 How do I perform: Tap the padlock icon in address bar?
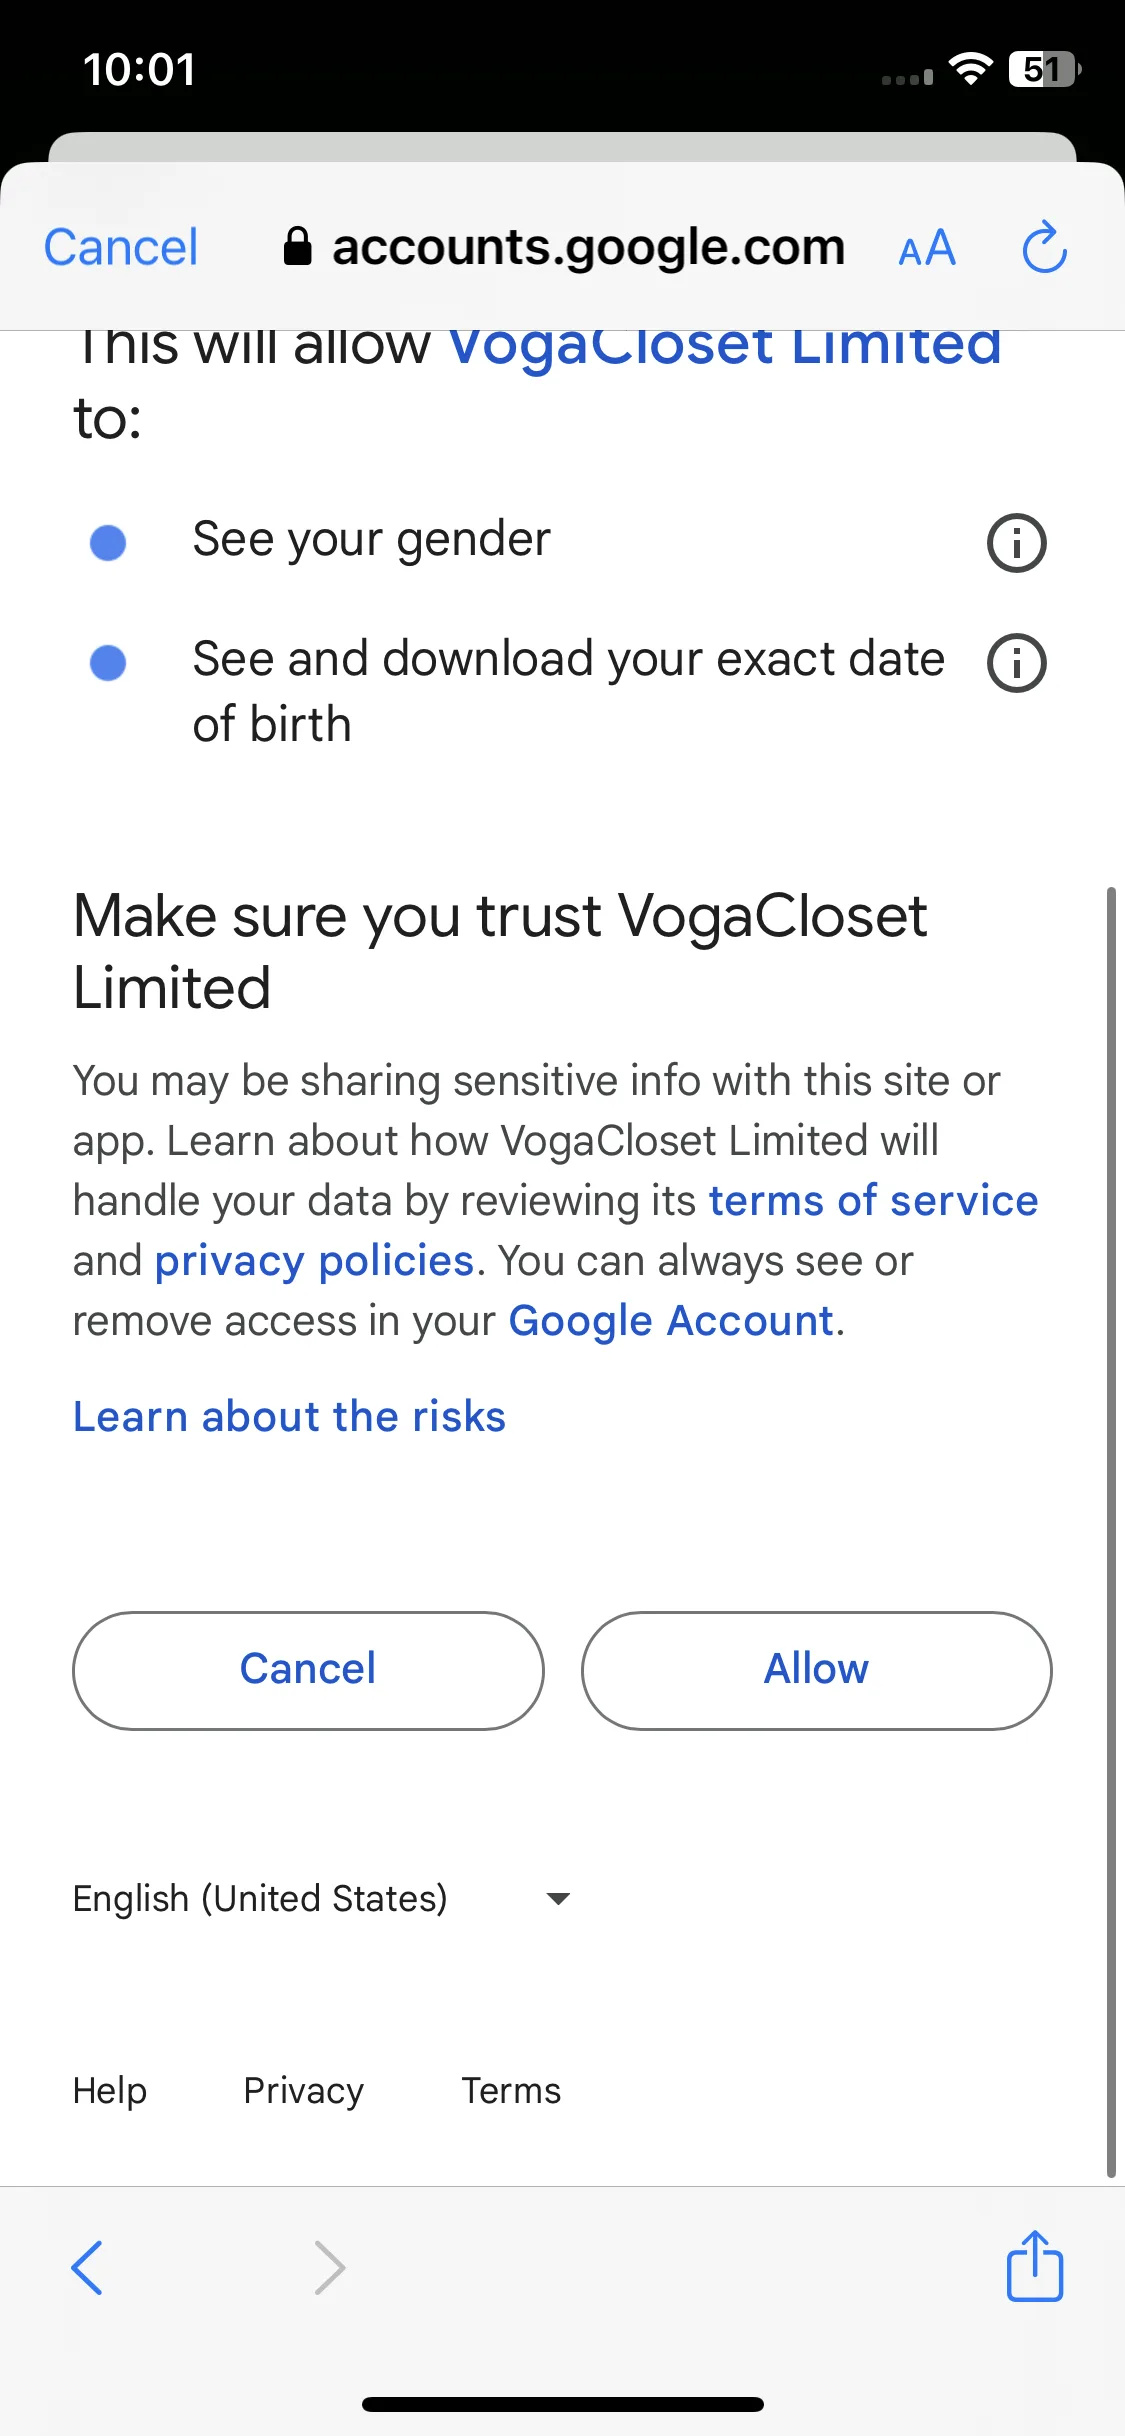(297, 246)
